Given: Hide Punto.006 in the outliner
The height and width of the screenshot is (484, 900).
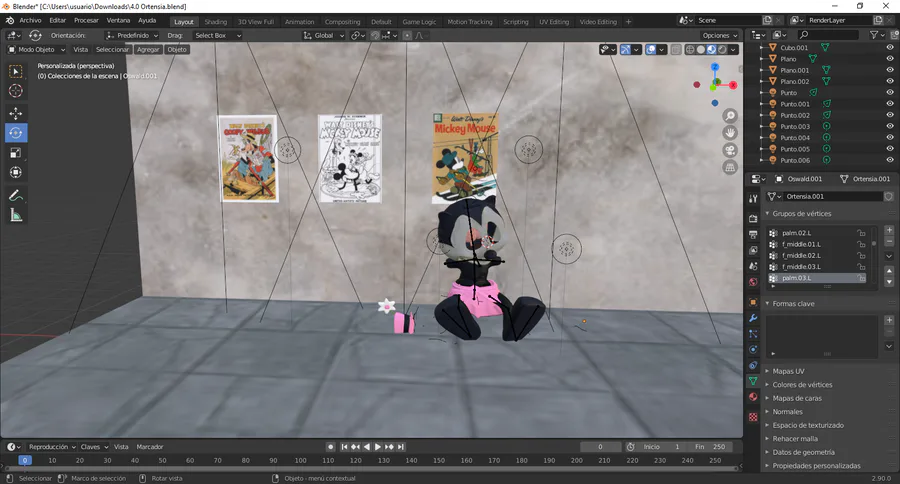Looking at the screenshot, I should [x=890, y=160].
